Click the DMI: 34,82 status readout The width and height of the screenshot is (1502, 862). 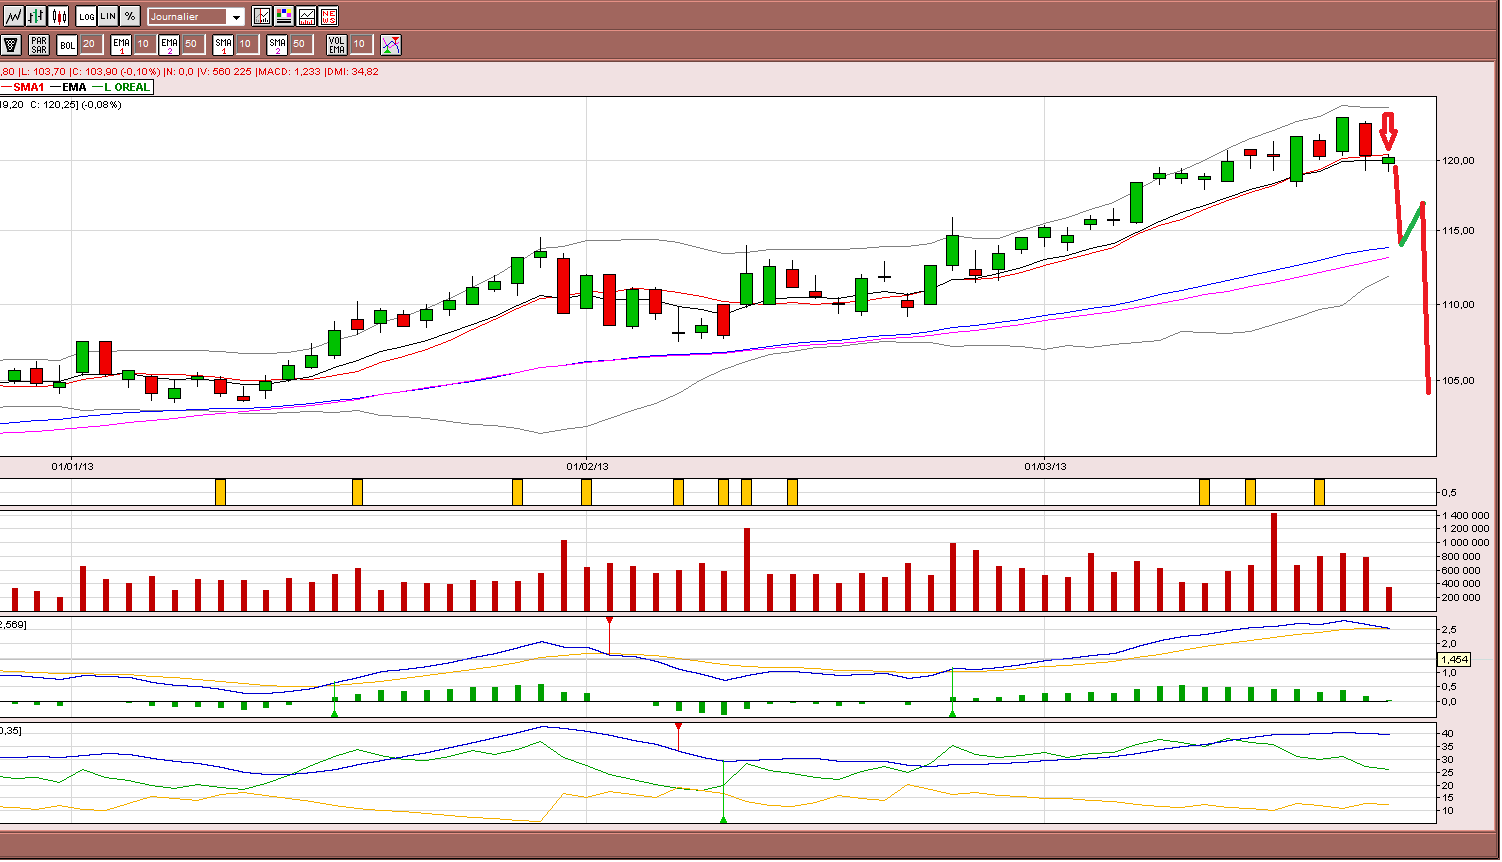353,72
